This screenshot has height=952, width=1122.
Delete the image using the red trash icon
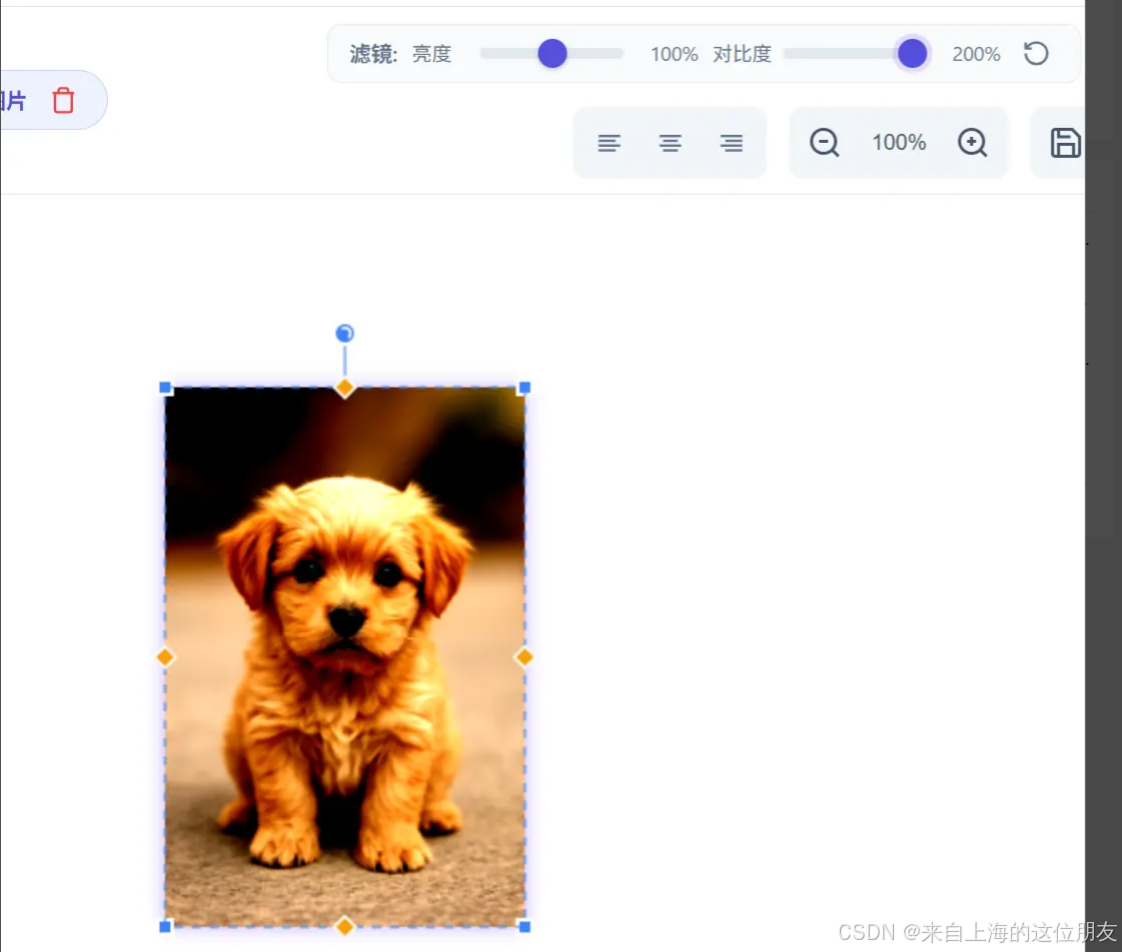[64, 100]
